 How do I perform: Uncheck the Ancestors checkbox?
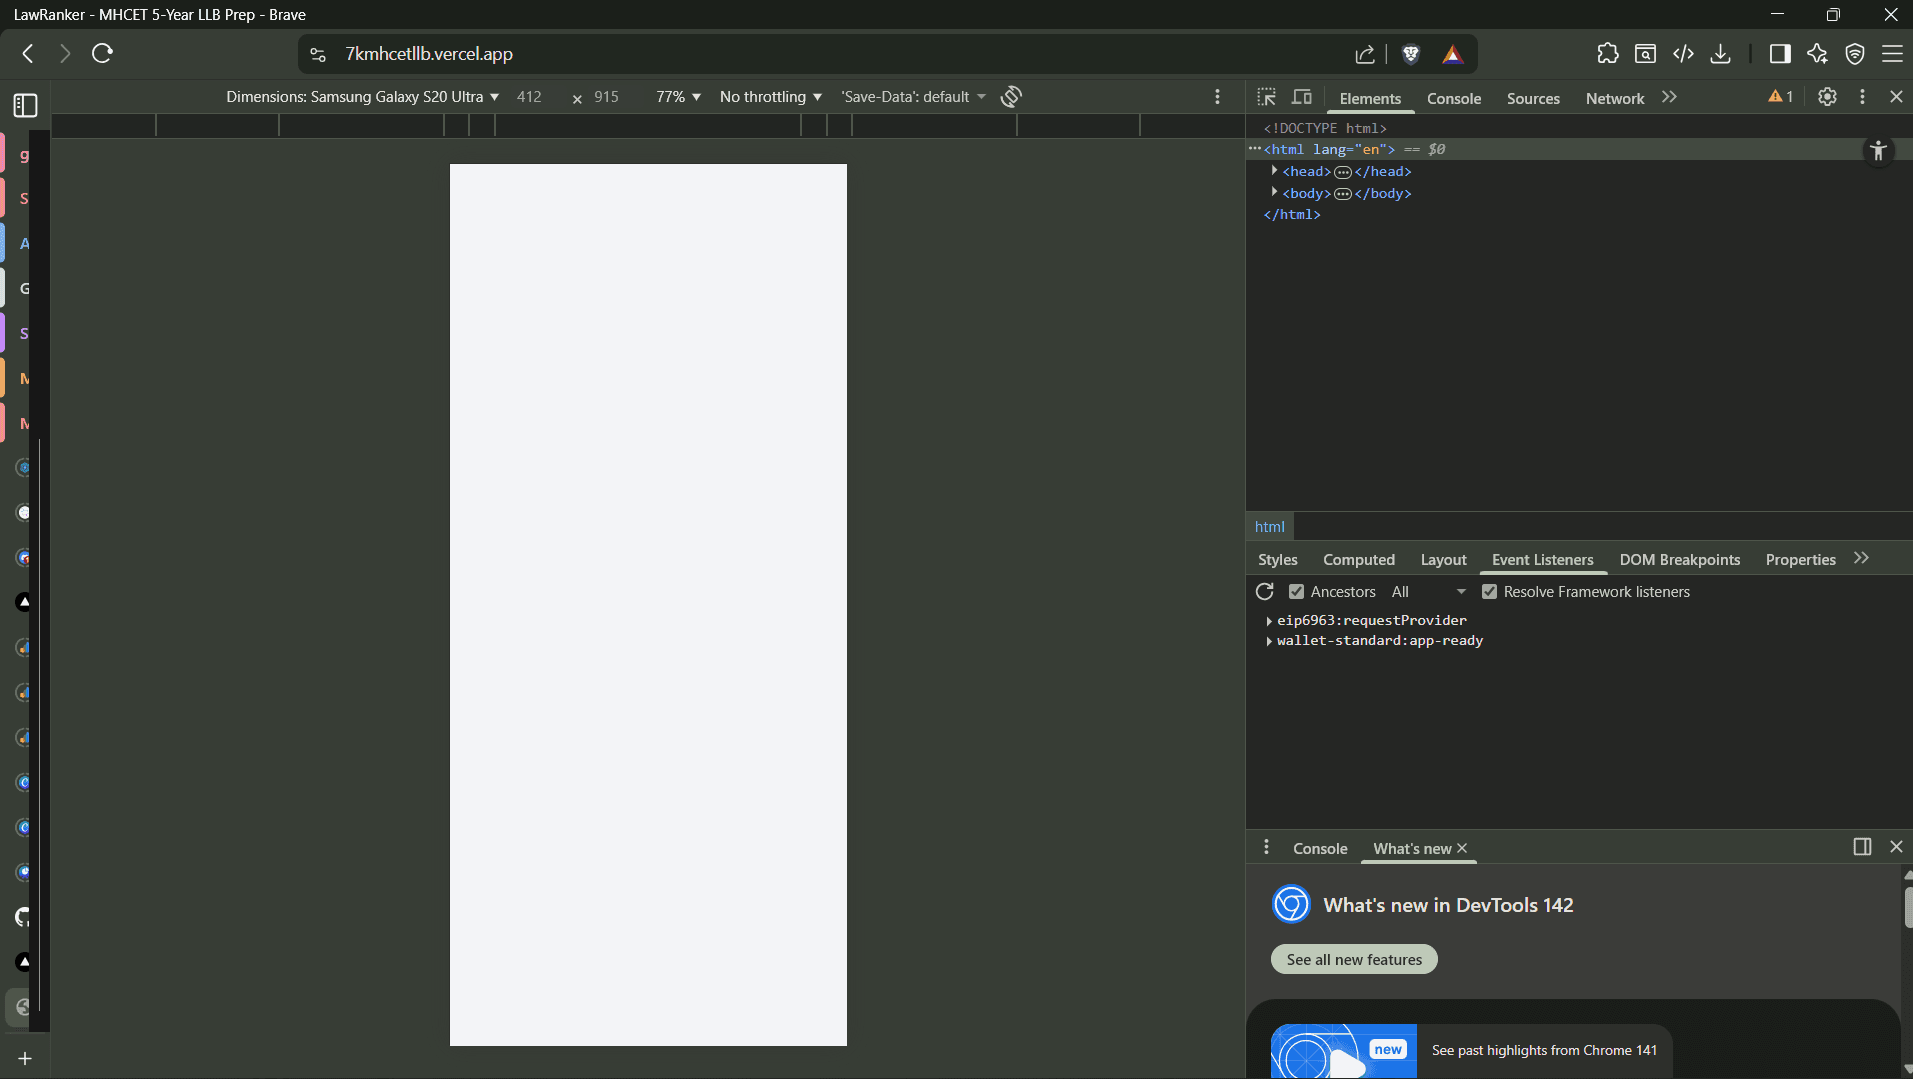1296,592
